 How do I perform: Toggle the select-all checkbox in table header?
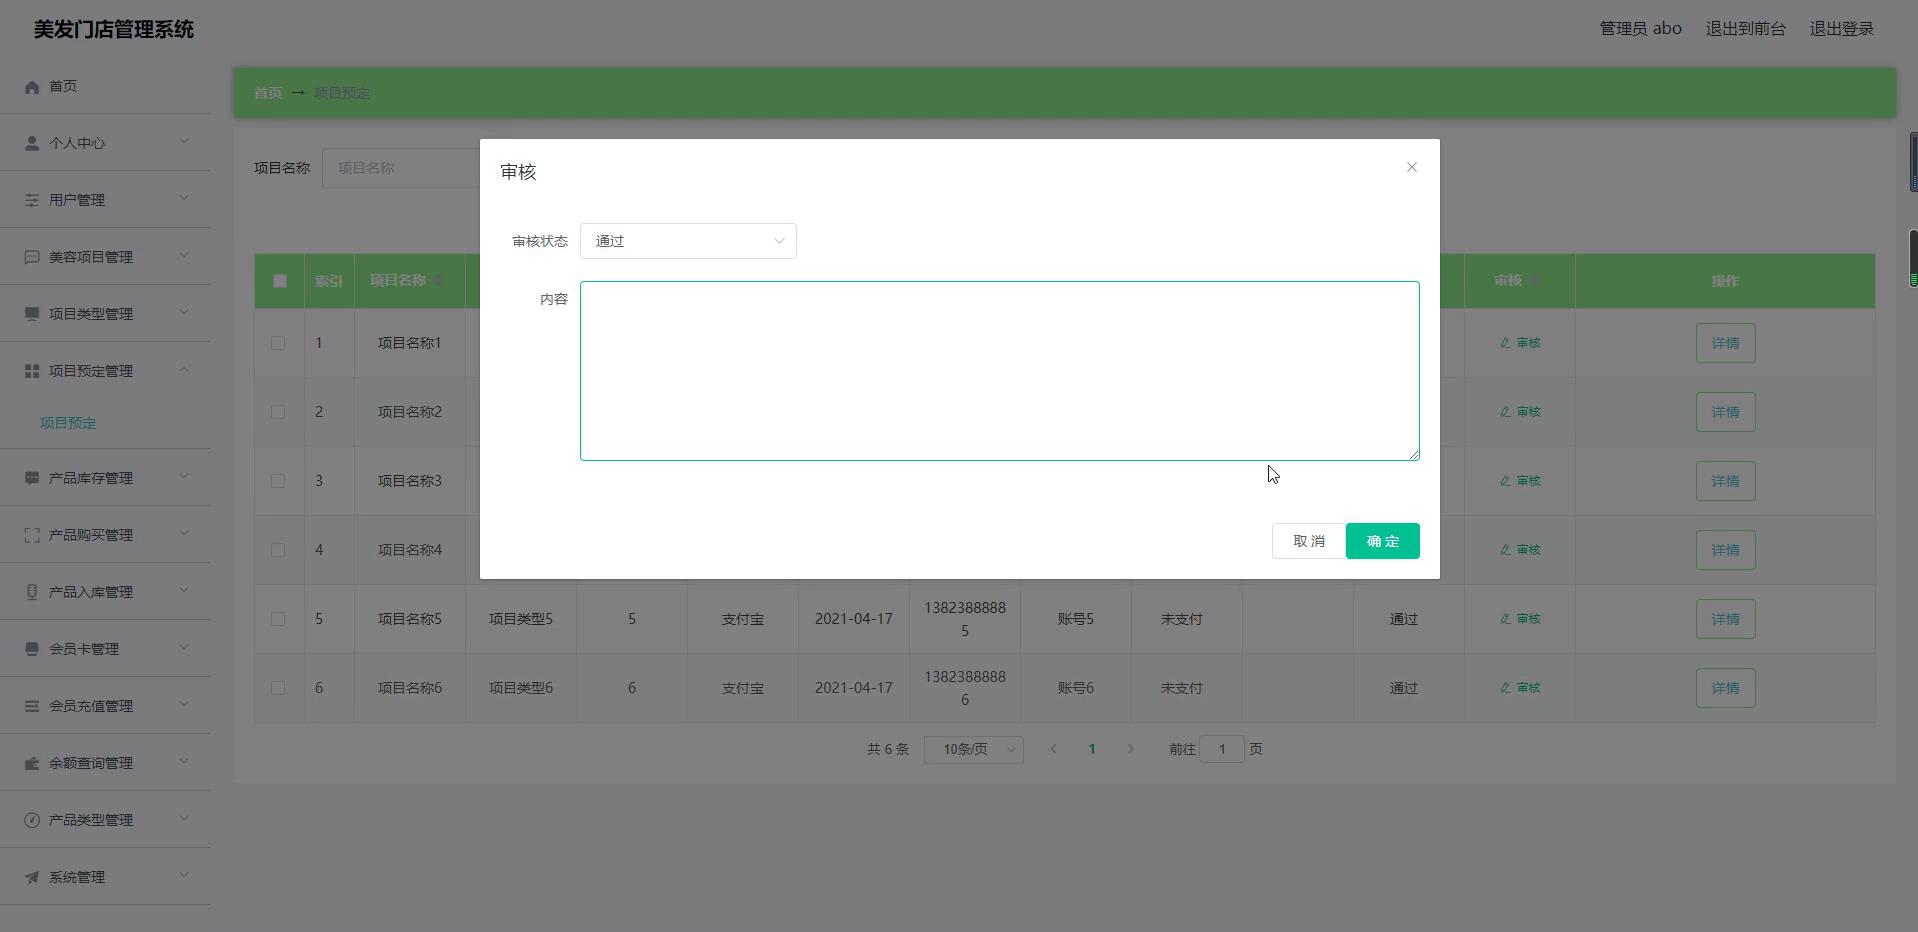click(x=280, y=281)
